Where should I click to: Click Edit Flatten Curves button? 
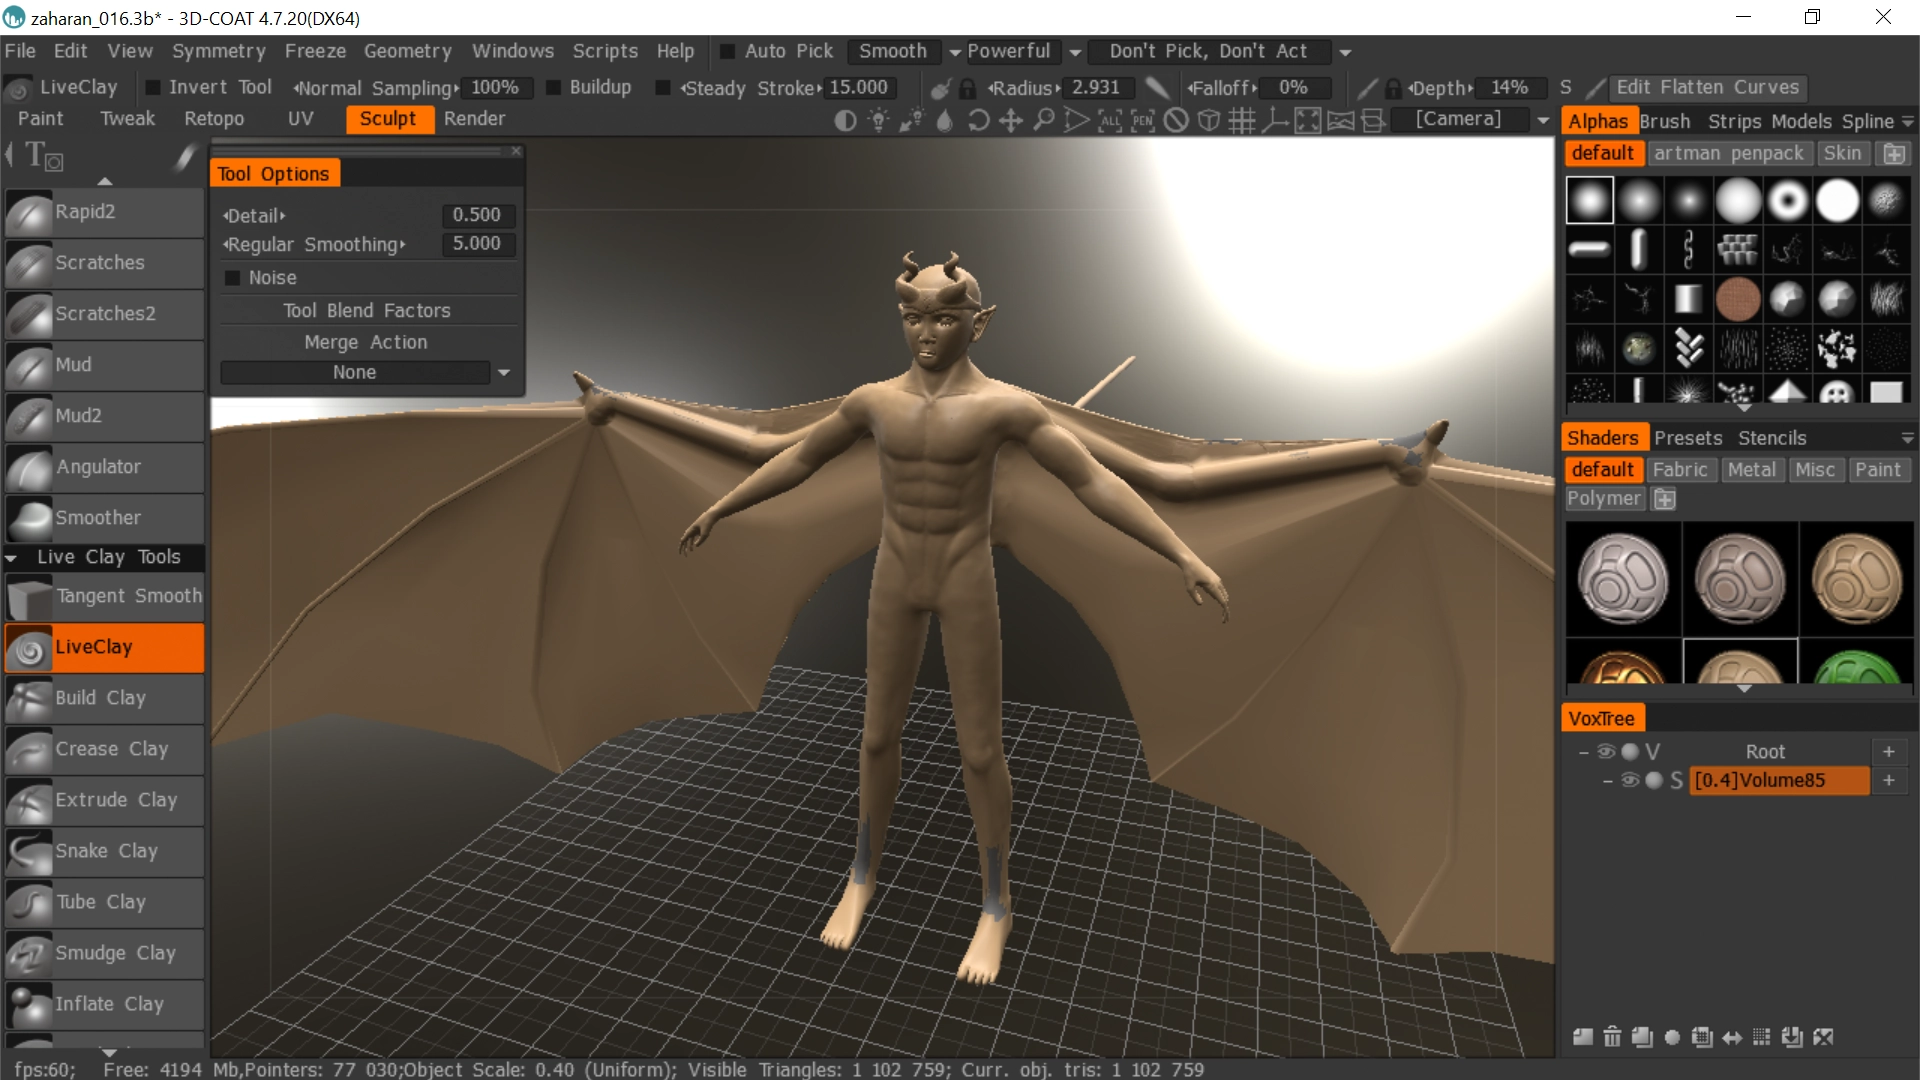pos(1706,88)
